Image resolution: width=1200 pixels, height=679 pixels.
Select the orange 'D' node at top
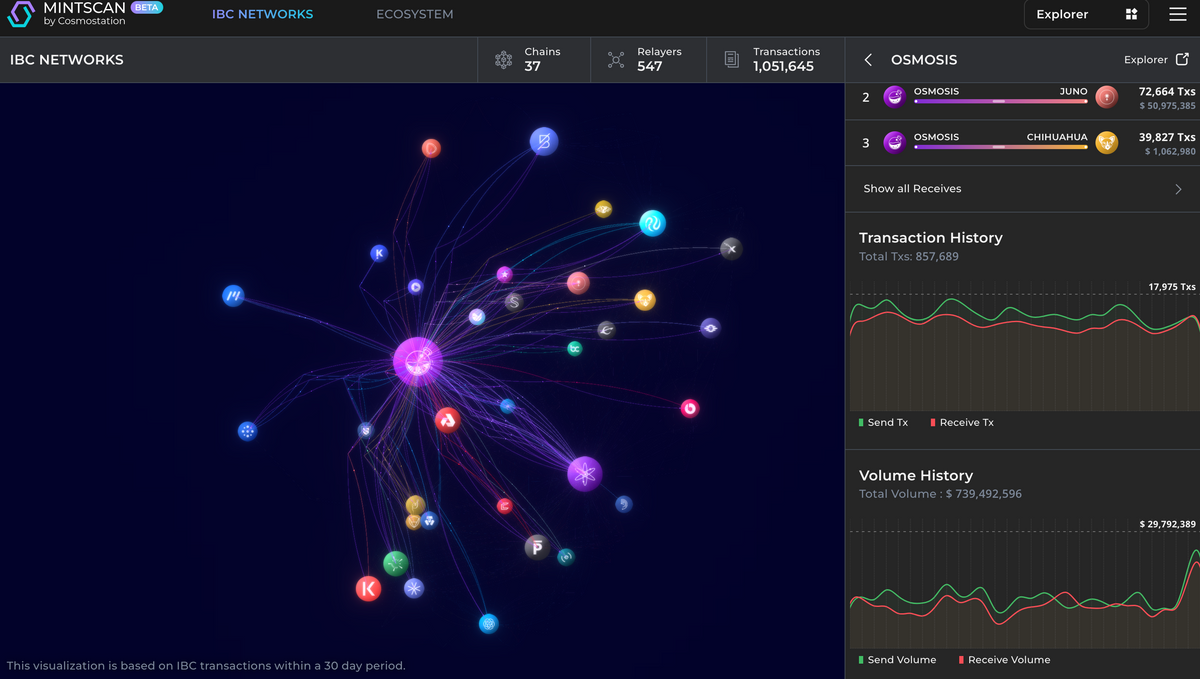(431, 148)
